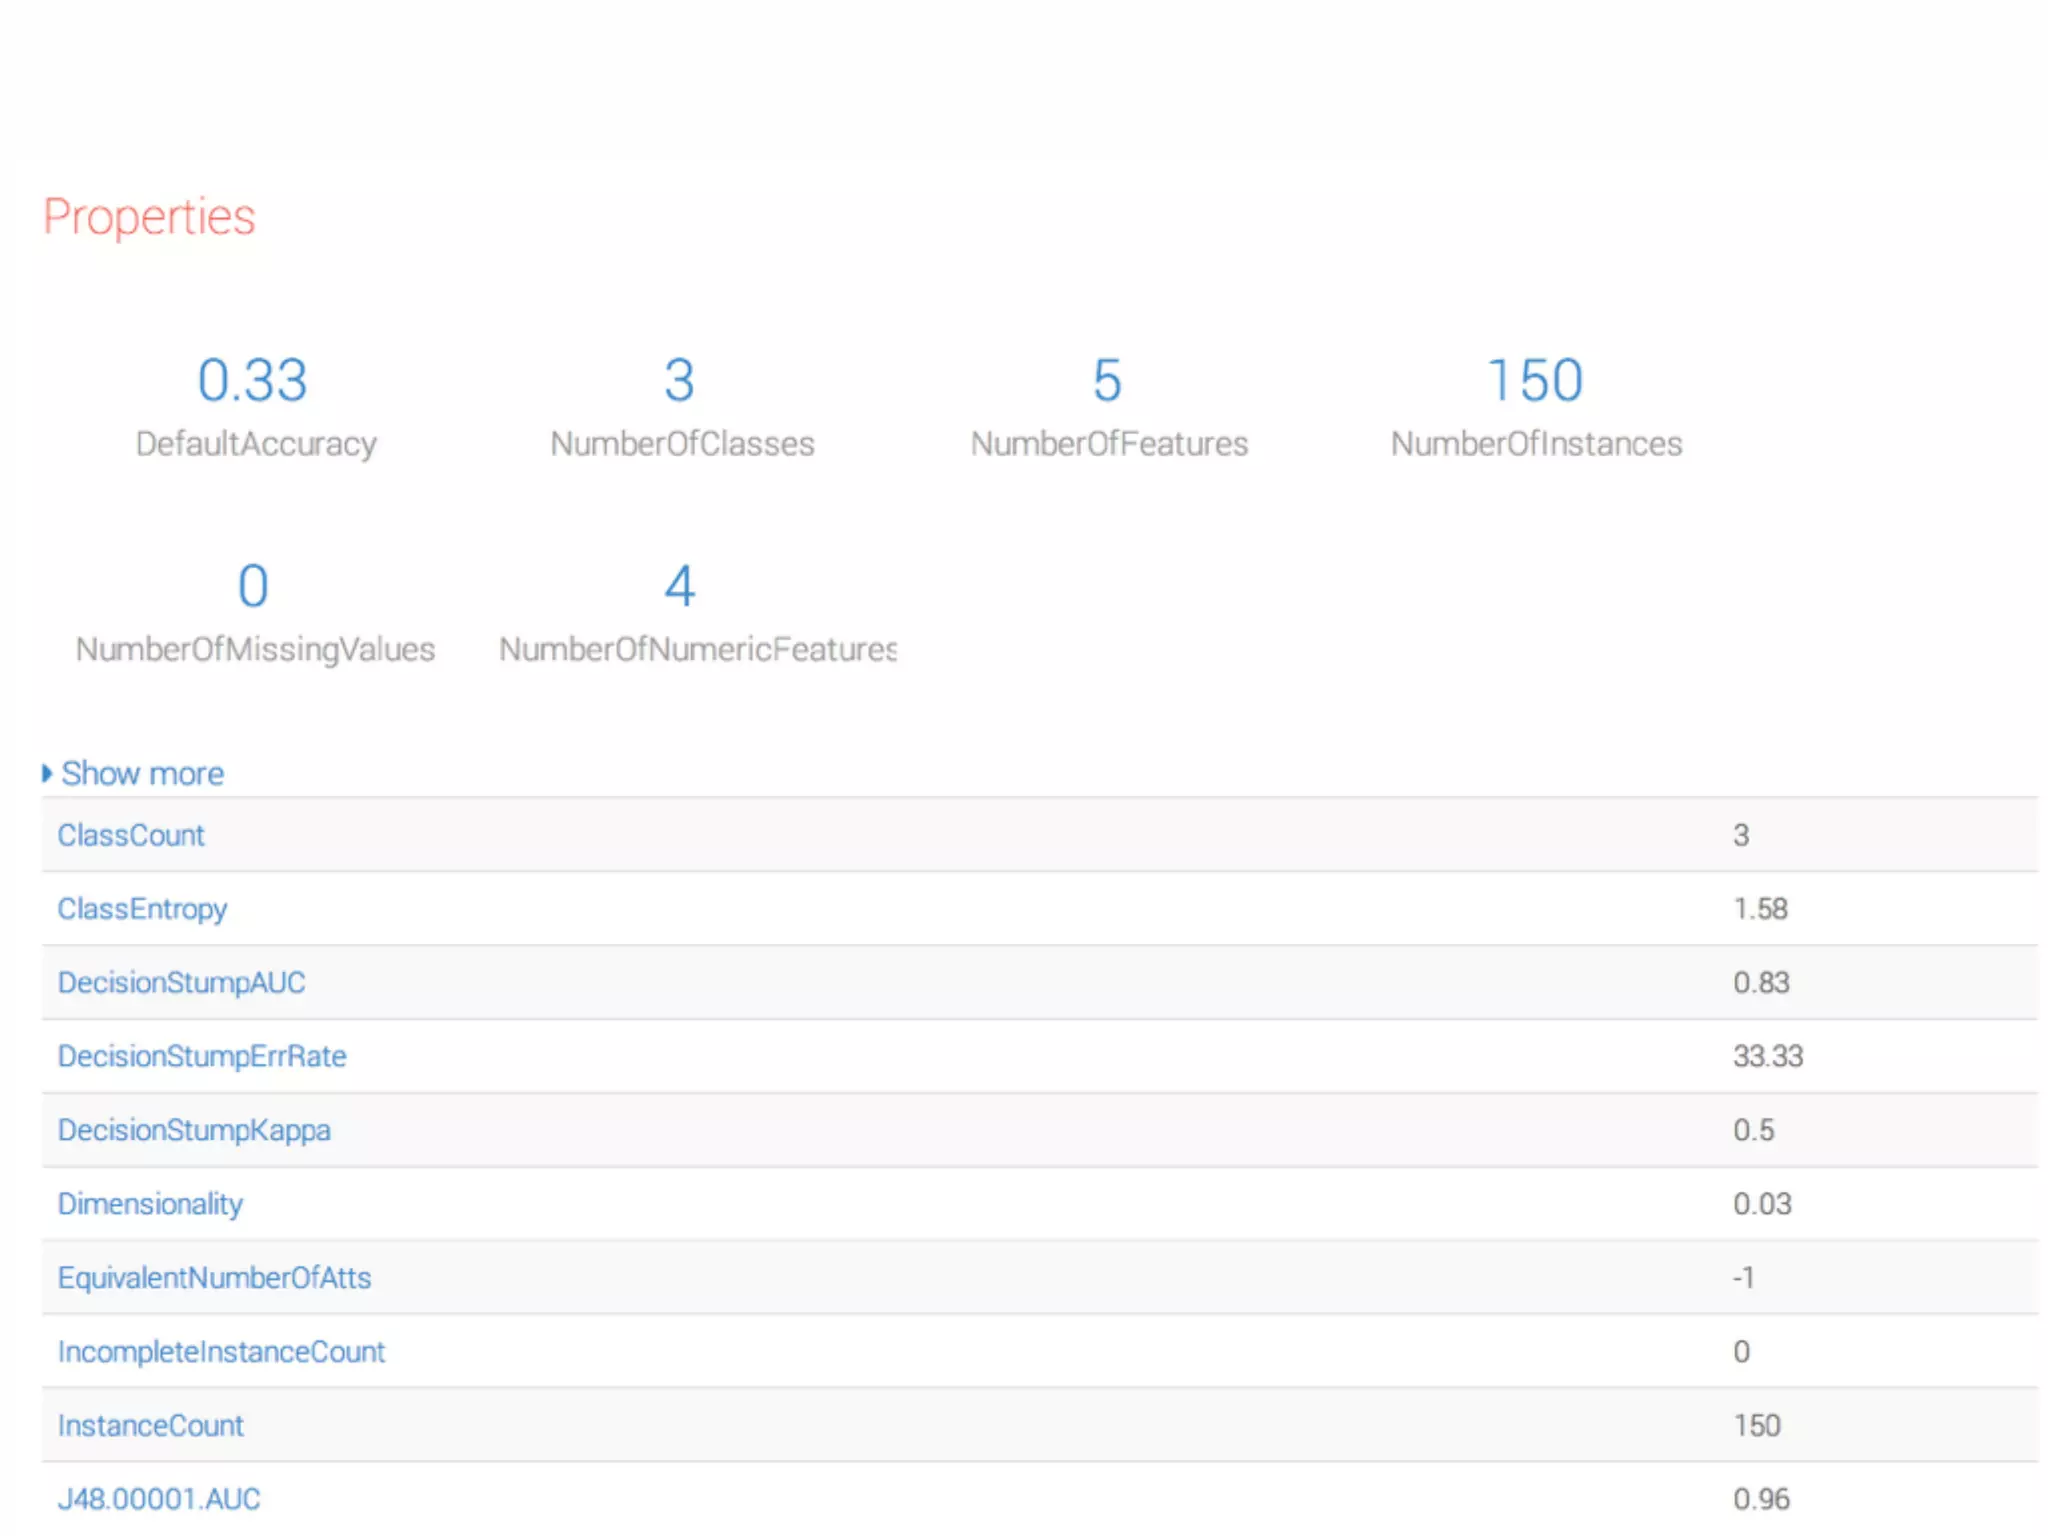Open the DecisionStumpKappa property link
This screenshot has width=2048, height=1536.
(x=194, y=1130)
